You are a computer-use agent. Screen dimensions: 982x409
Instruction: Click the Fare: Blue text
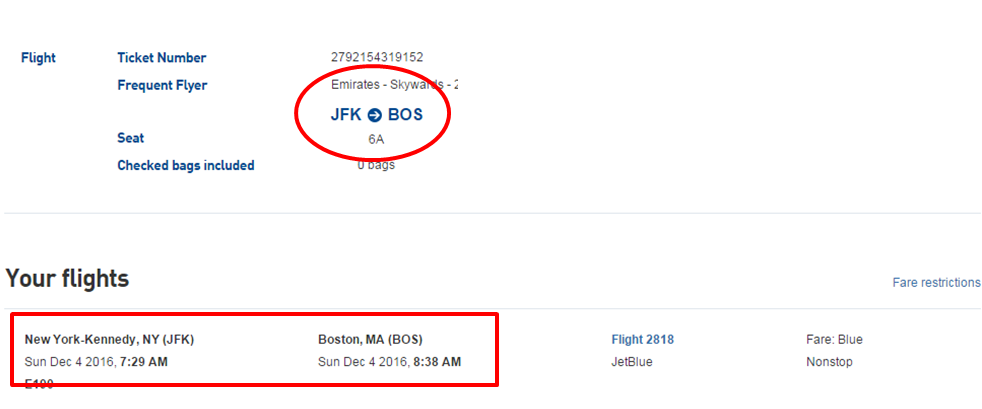(x=834, y=340)
